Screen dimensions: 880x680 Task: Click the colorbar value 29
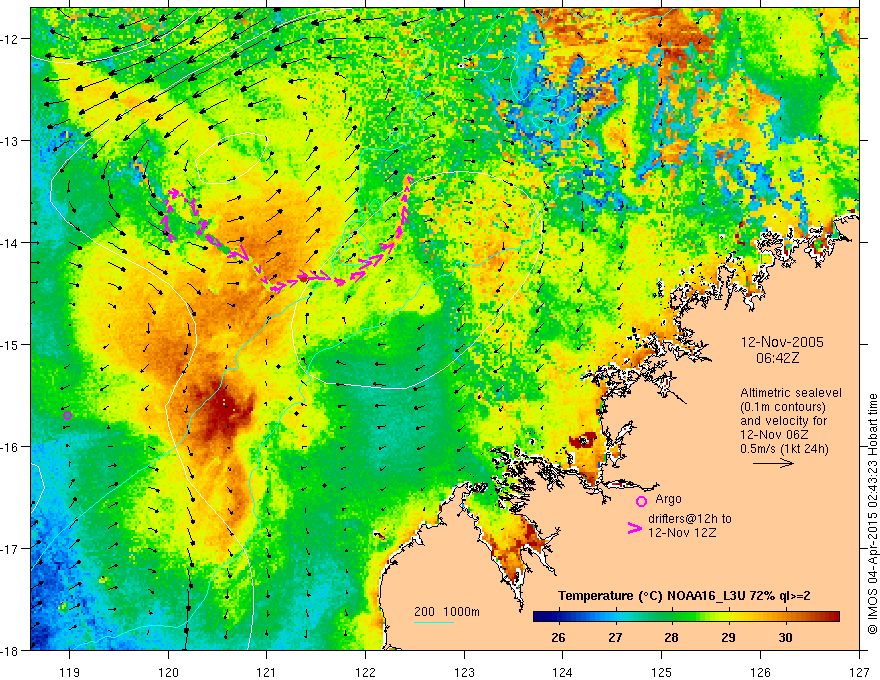coord(728,637)
